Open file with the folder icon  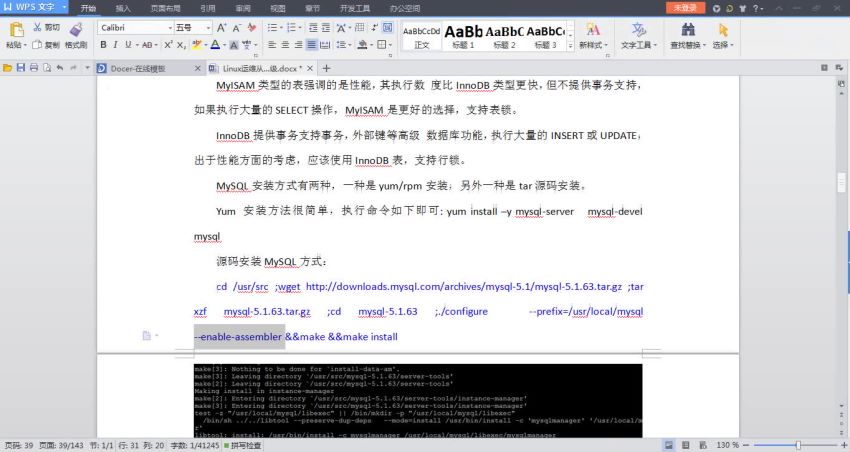click(8, 68)
